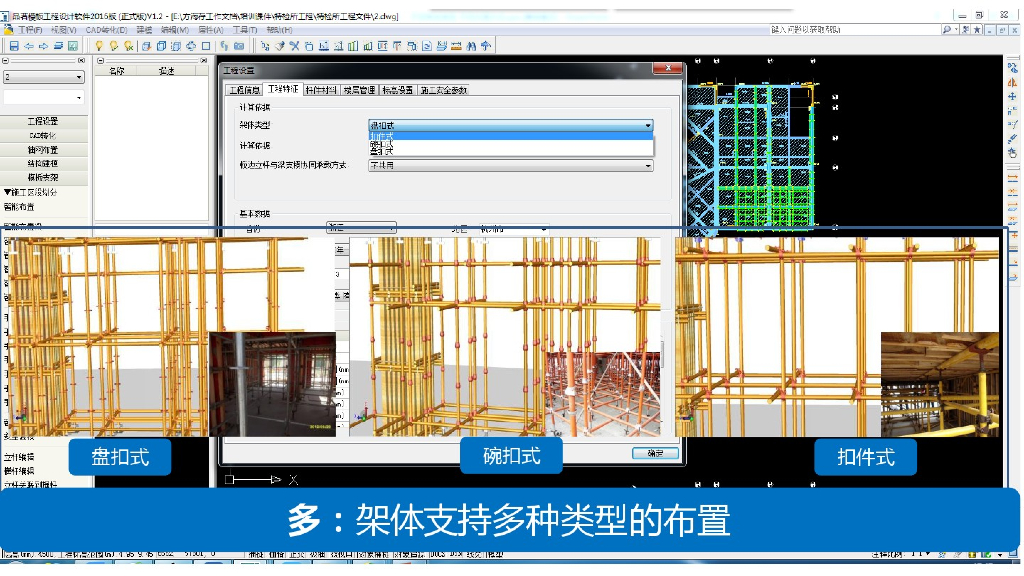The width and height of the screenshot is (1024, 576).
Task: Close the 名称/描述 list panel
Action: (204, 60)
